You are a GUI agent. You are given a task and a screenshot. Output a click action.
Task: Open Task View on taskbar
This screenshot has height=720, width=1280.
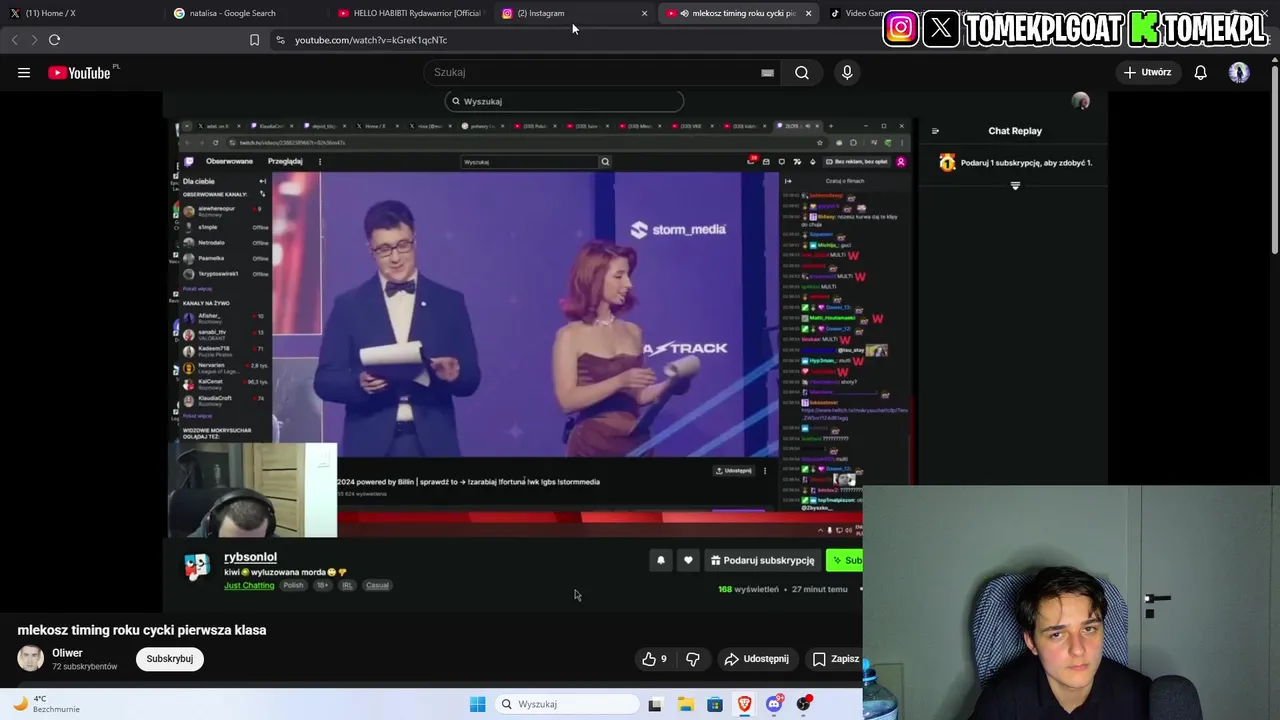point(655,704)
